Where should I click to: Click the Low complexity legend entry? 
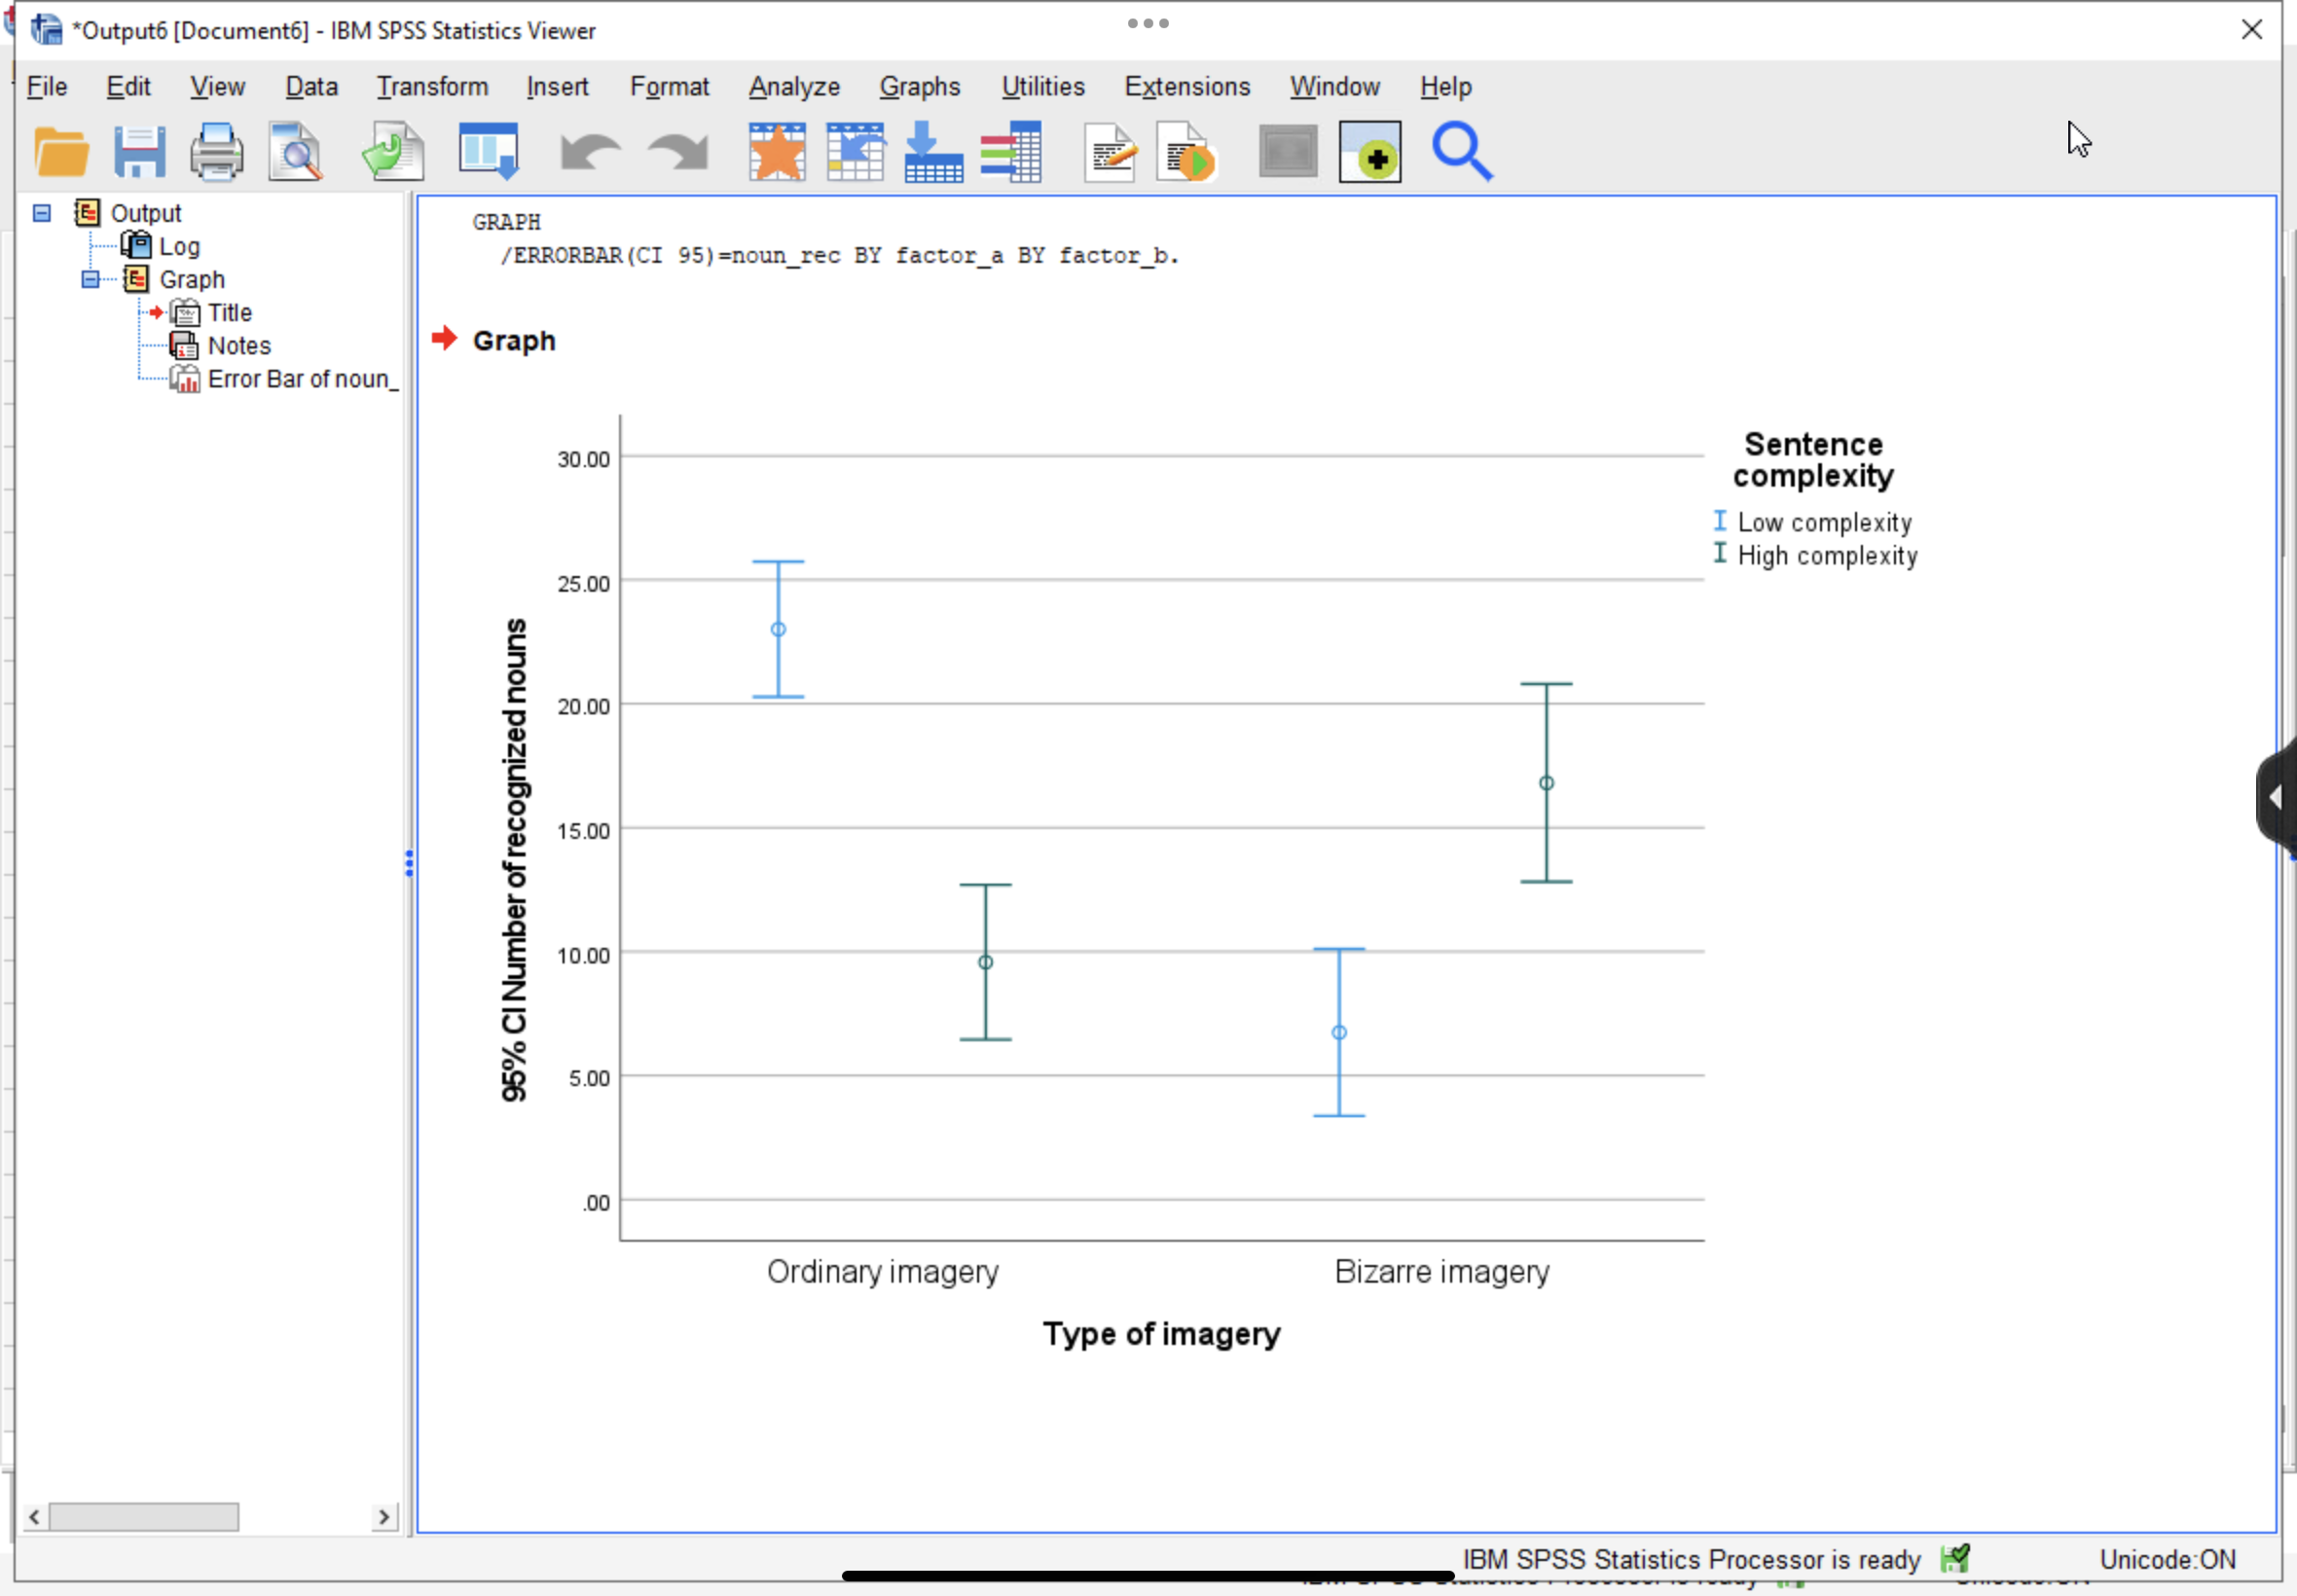[1823, 522]
